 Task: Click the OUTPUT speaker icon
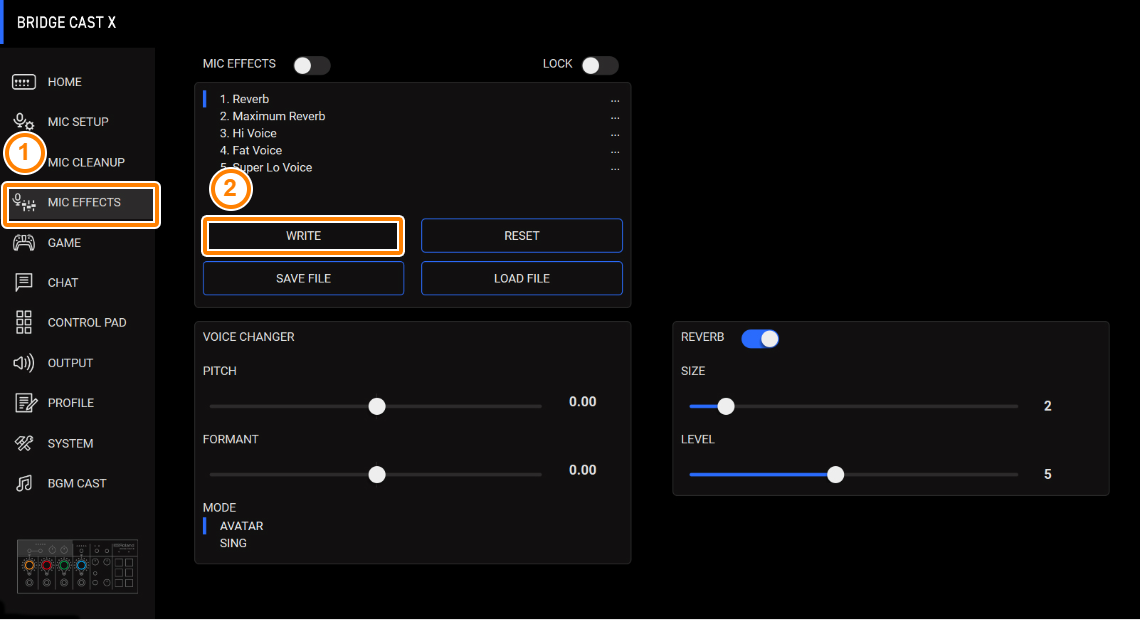pos(23,363)
